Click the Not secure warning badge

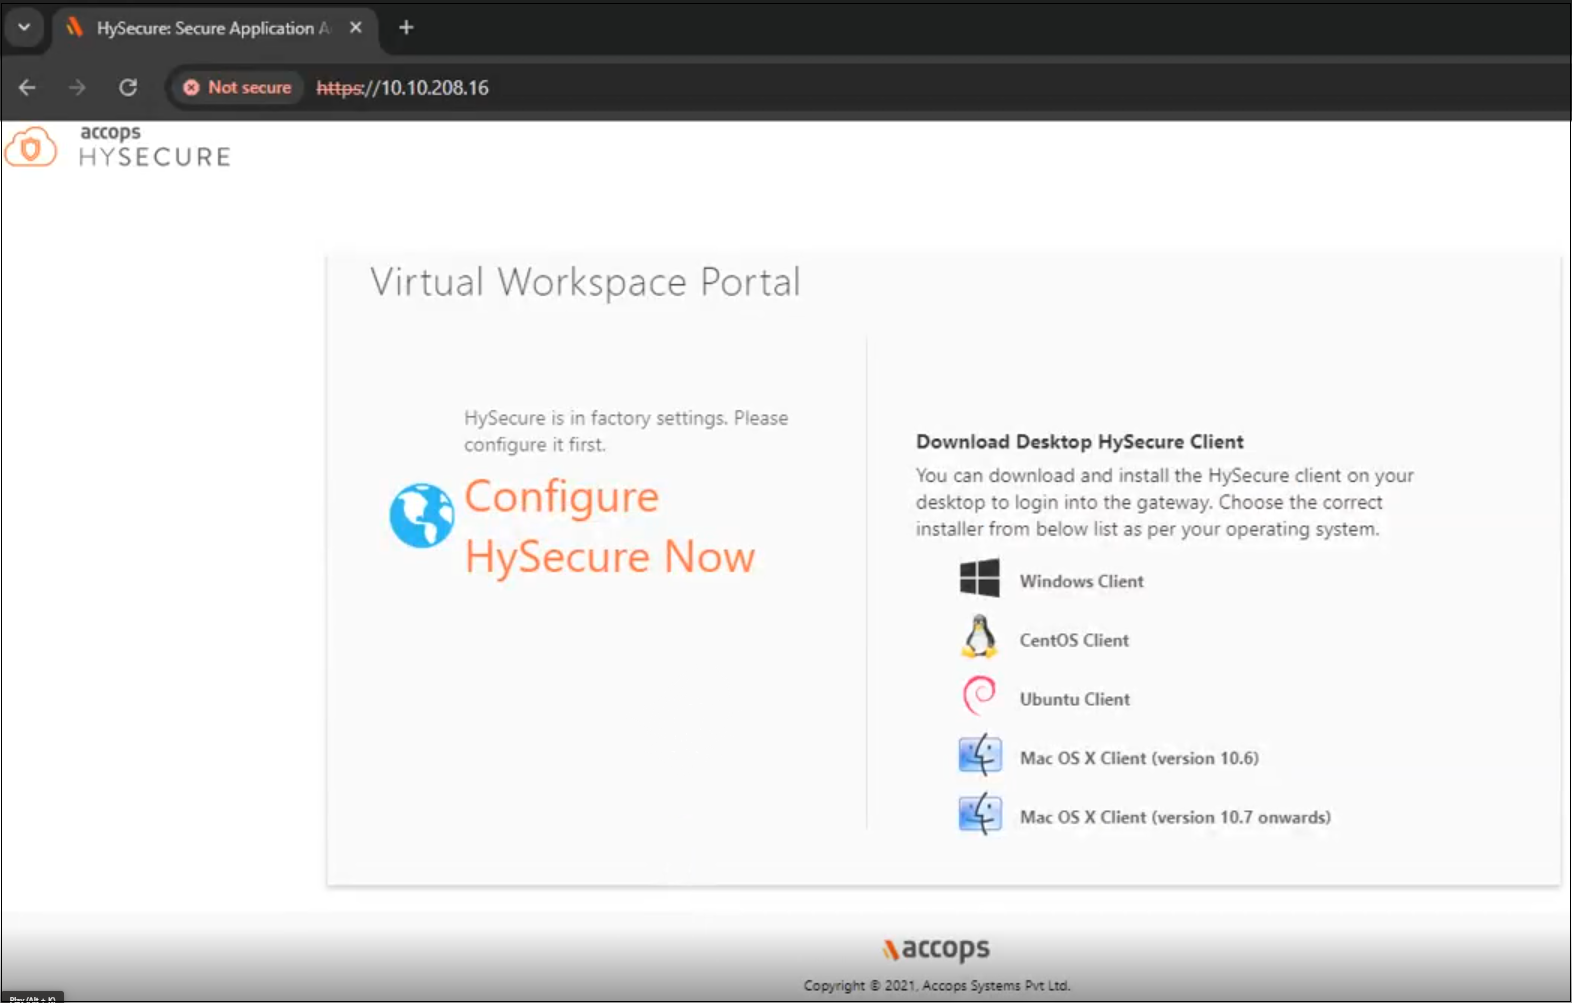pos(238,88)
